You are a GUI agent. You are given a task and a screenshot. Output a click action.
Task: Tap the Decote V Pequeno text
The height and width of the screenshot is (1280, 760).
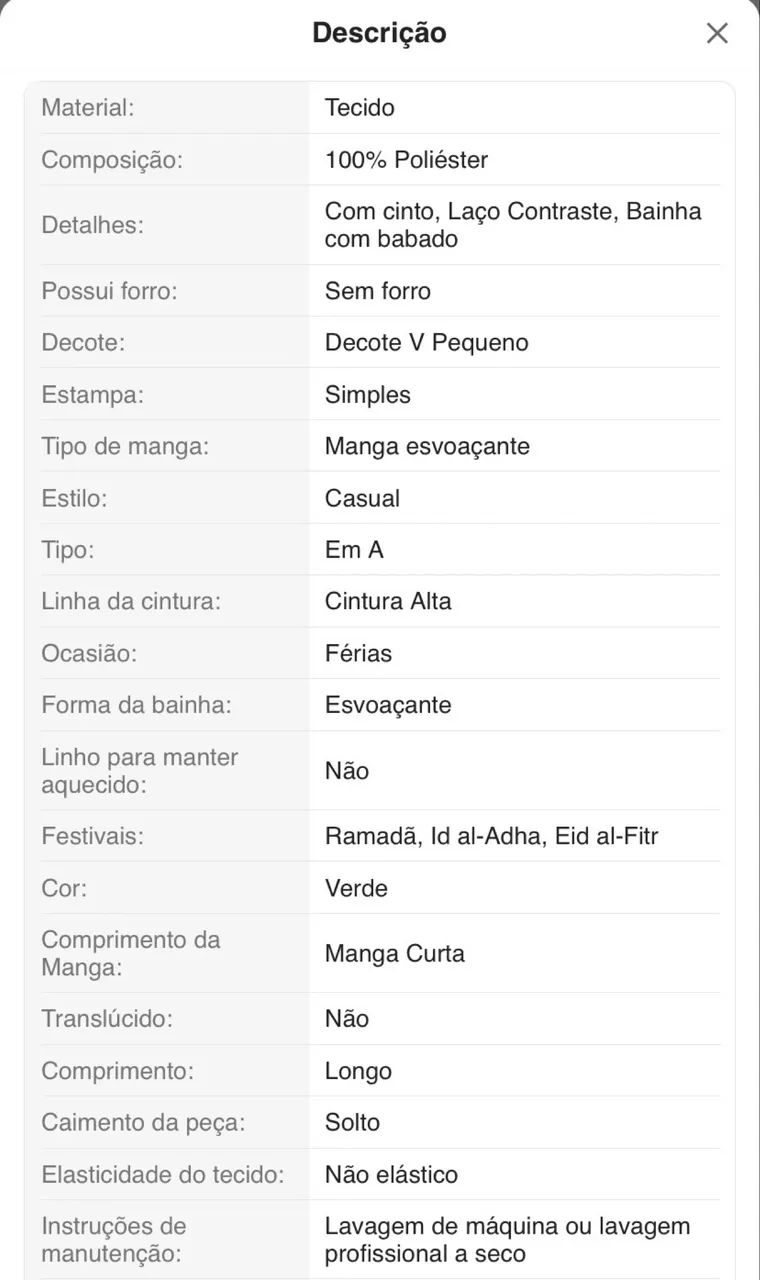click(427, 342)
